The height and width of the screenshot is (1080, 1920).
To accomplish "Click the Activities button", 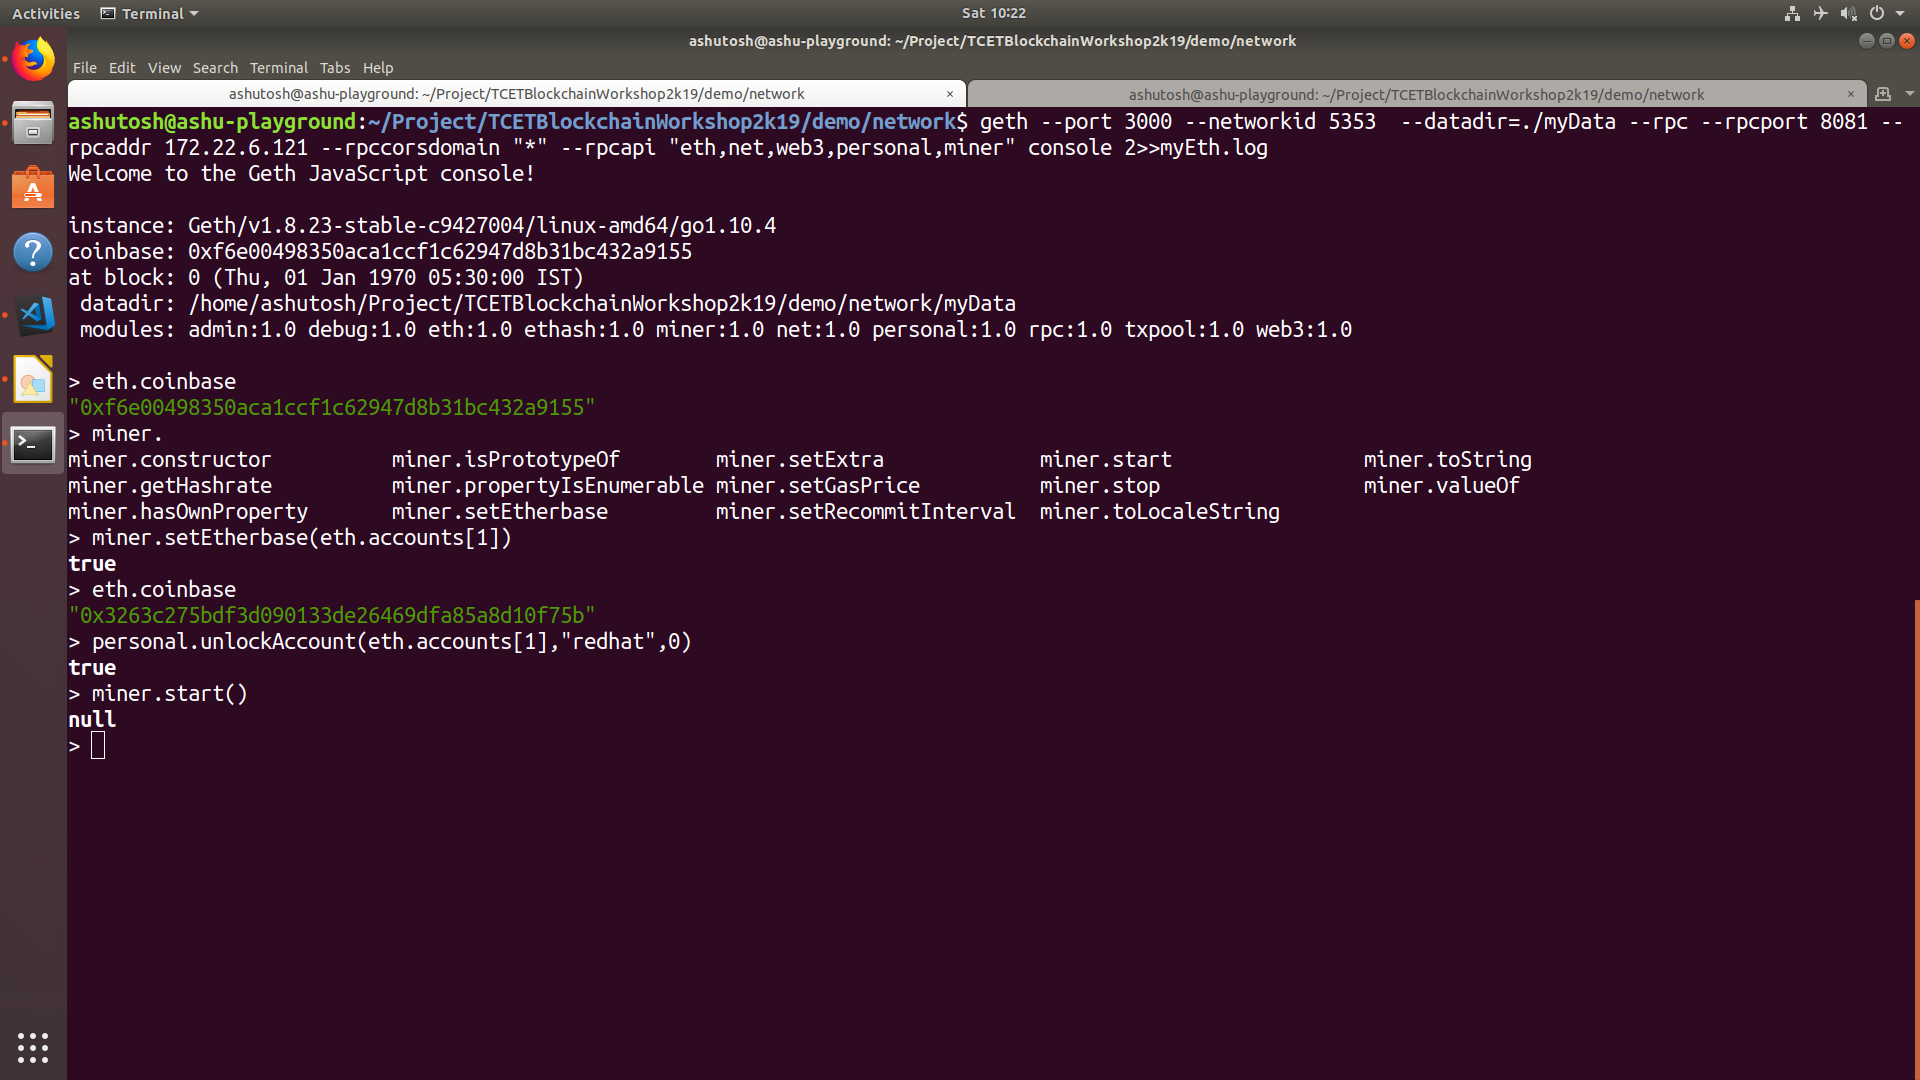I will [x=46, y=13].
